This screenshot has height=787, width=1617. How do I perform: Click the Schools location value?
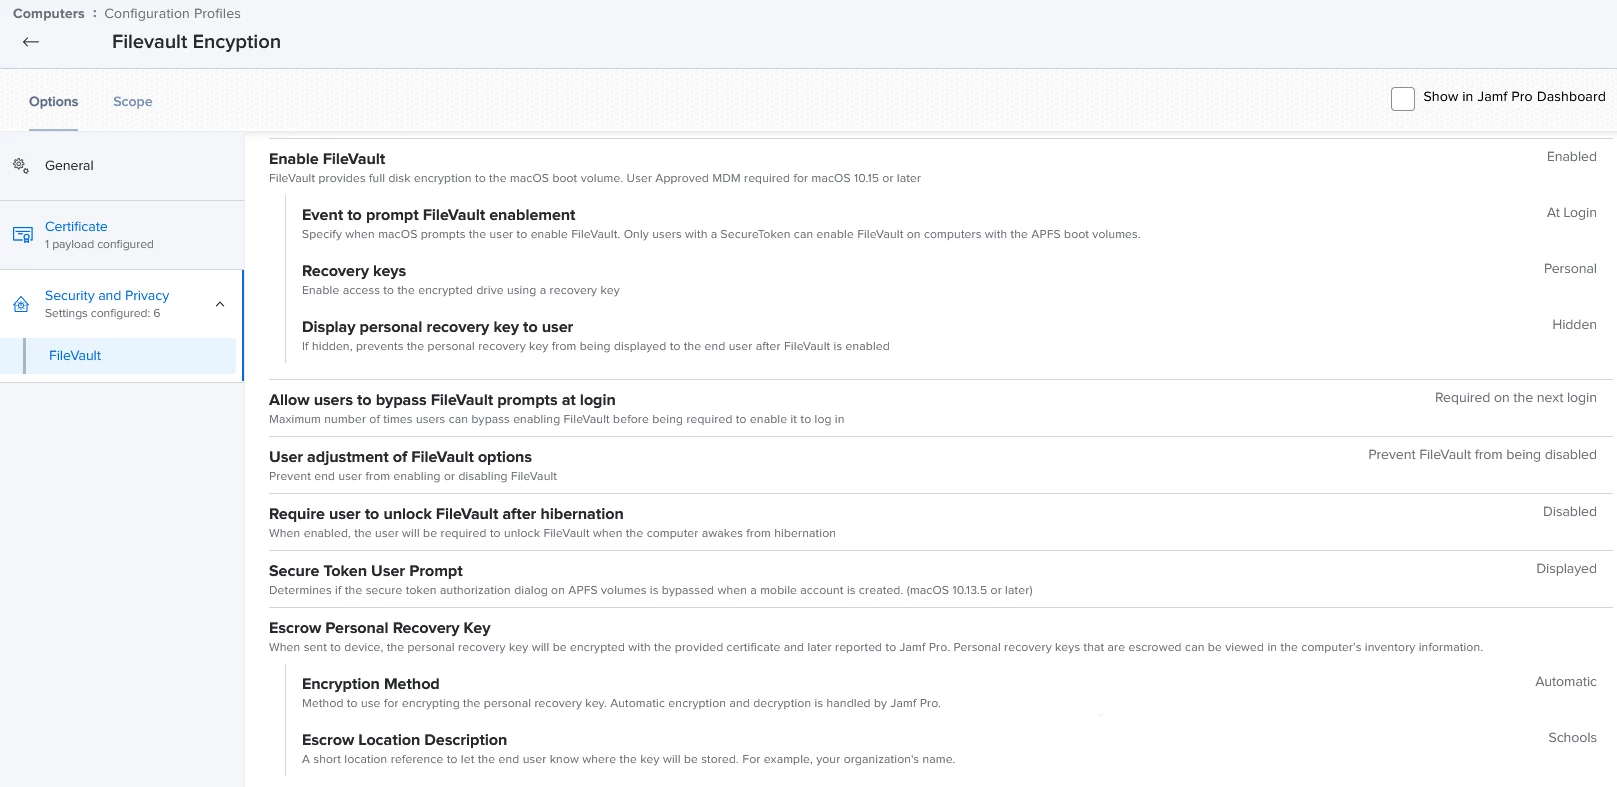[1572, 738]
